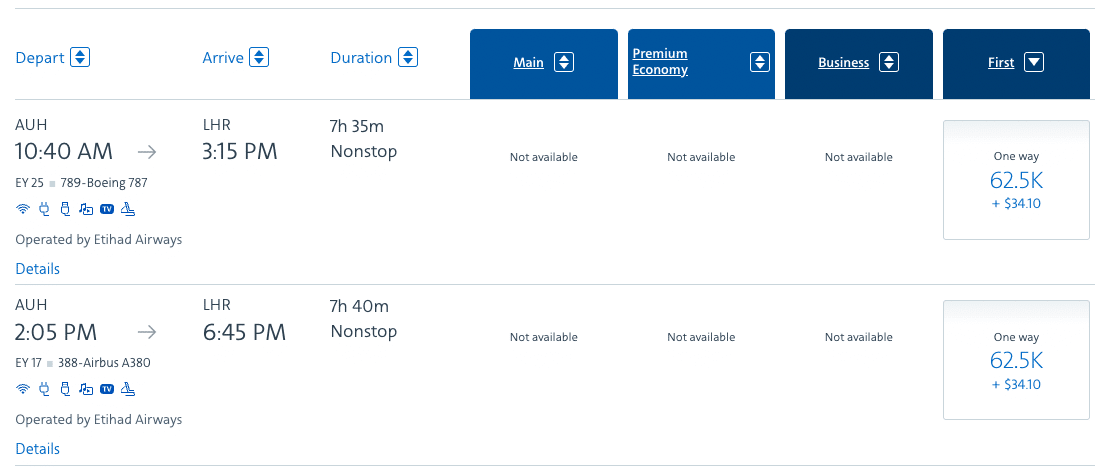Select the Premium Economy cabin tab
The image size is (1100, 471).
tap(702, 63)
